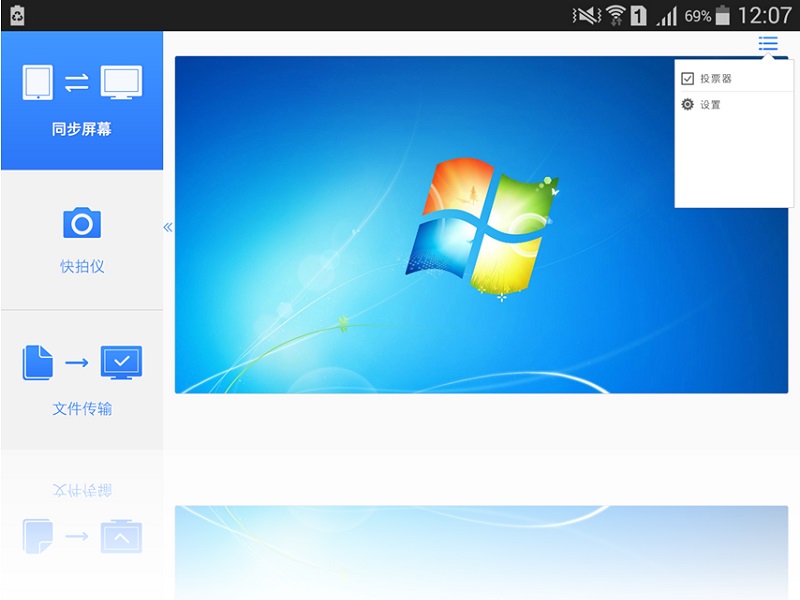Click the monitor with checkmark icon
The width and height of the screenshot is (800, 600).
pos(122,362)
